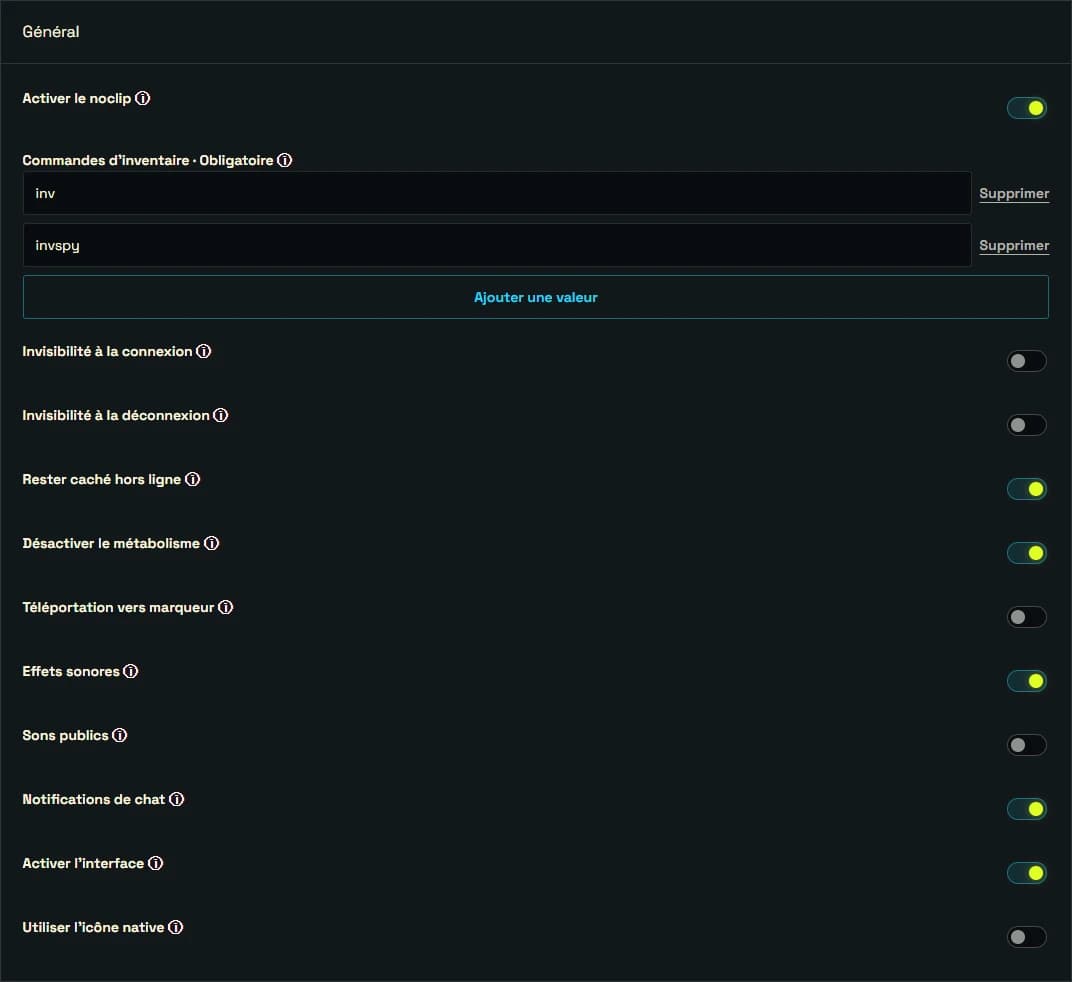
Task: Remove the inv command with Supprimer
Action: pos(1014,194)
